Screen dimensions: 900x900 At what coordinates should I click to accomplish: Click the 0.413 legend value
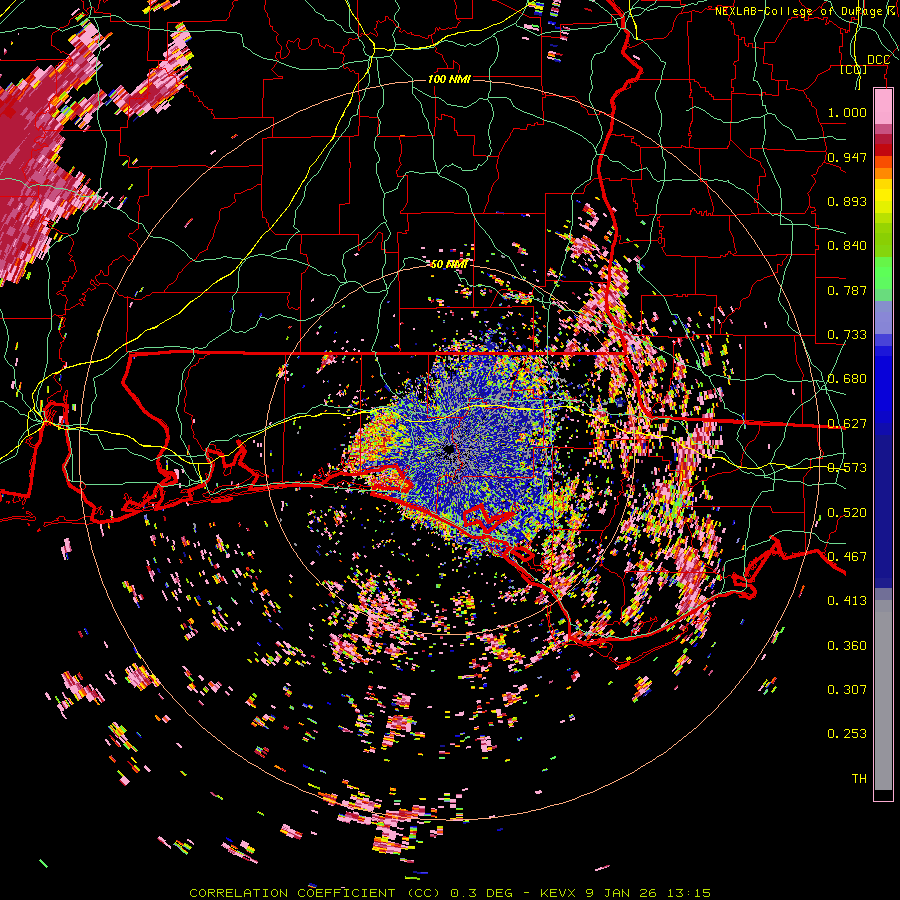pyautogui.click(x=847, y=601)
